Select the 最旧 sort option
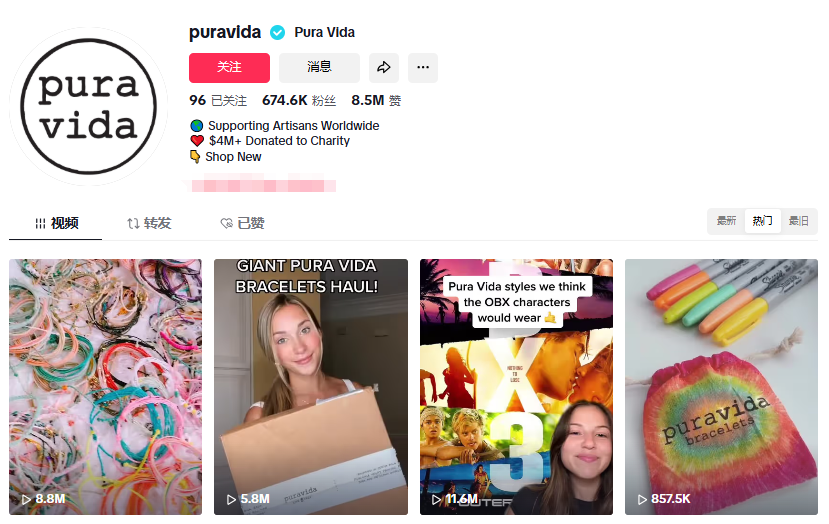Image resolution: width=829 pixels, height=524 pixels. (x=798, y=221)
